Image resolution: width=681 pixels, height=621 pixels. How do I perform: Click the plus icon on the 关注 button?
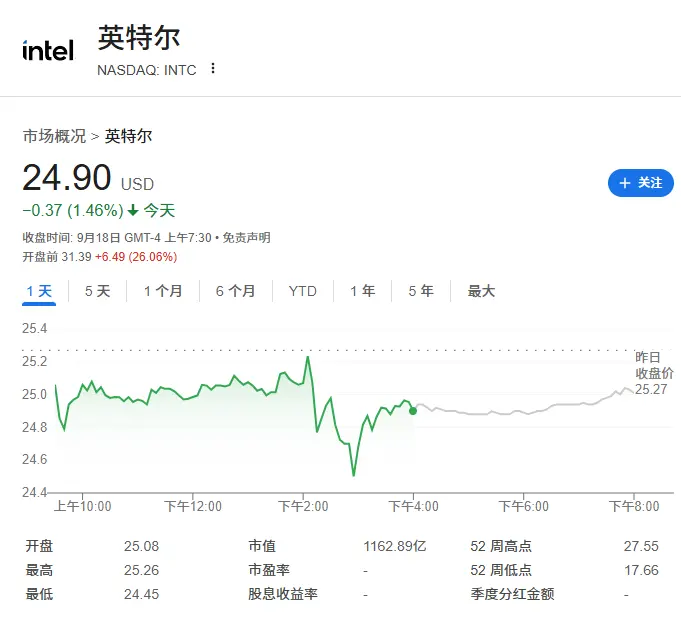pyautogui.click(x=625, y=183)
